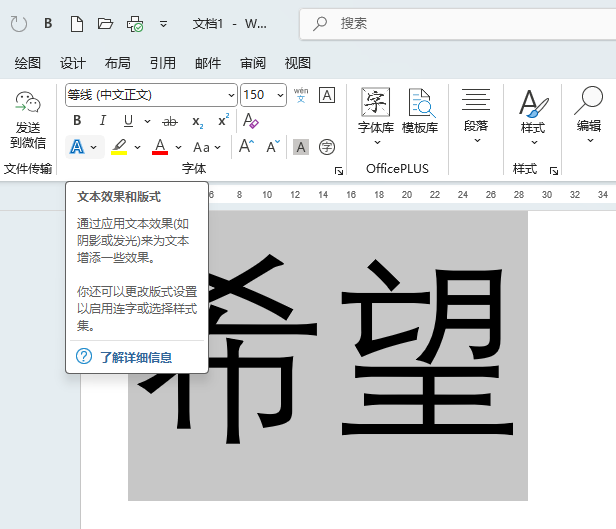This screenshot has height=529, width=616.
Task: Click the bold B quick access icon
Action: [x=48, y=24]
